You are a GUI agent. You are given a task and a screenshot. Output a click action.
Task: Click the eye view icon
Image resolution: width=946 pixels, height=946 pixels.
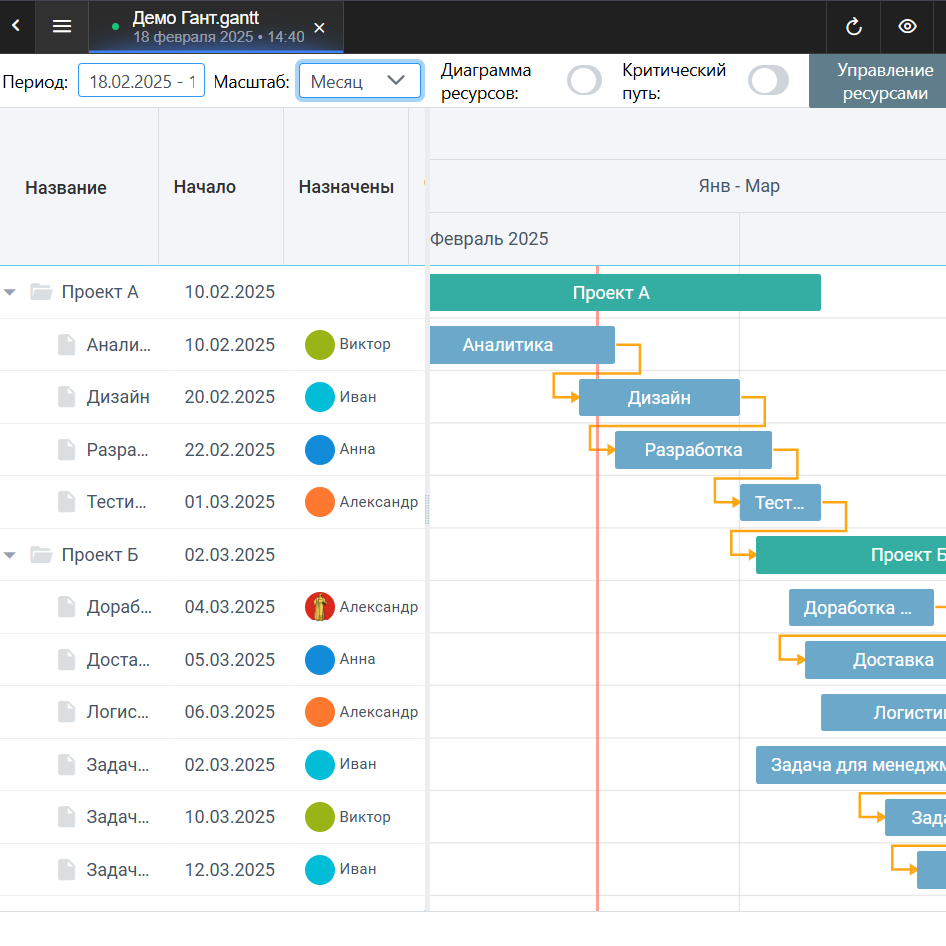click(907, 27)
